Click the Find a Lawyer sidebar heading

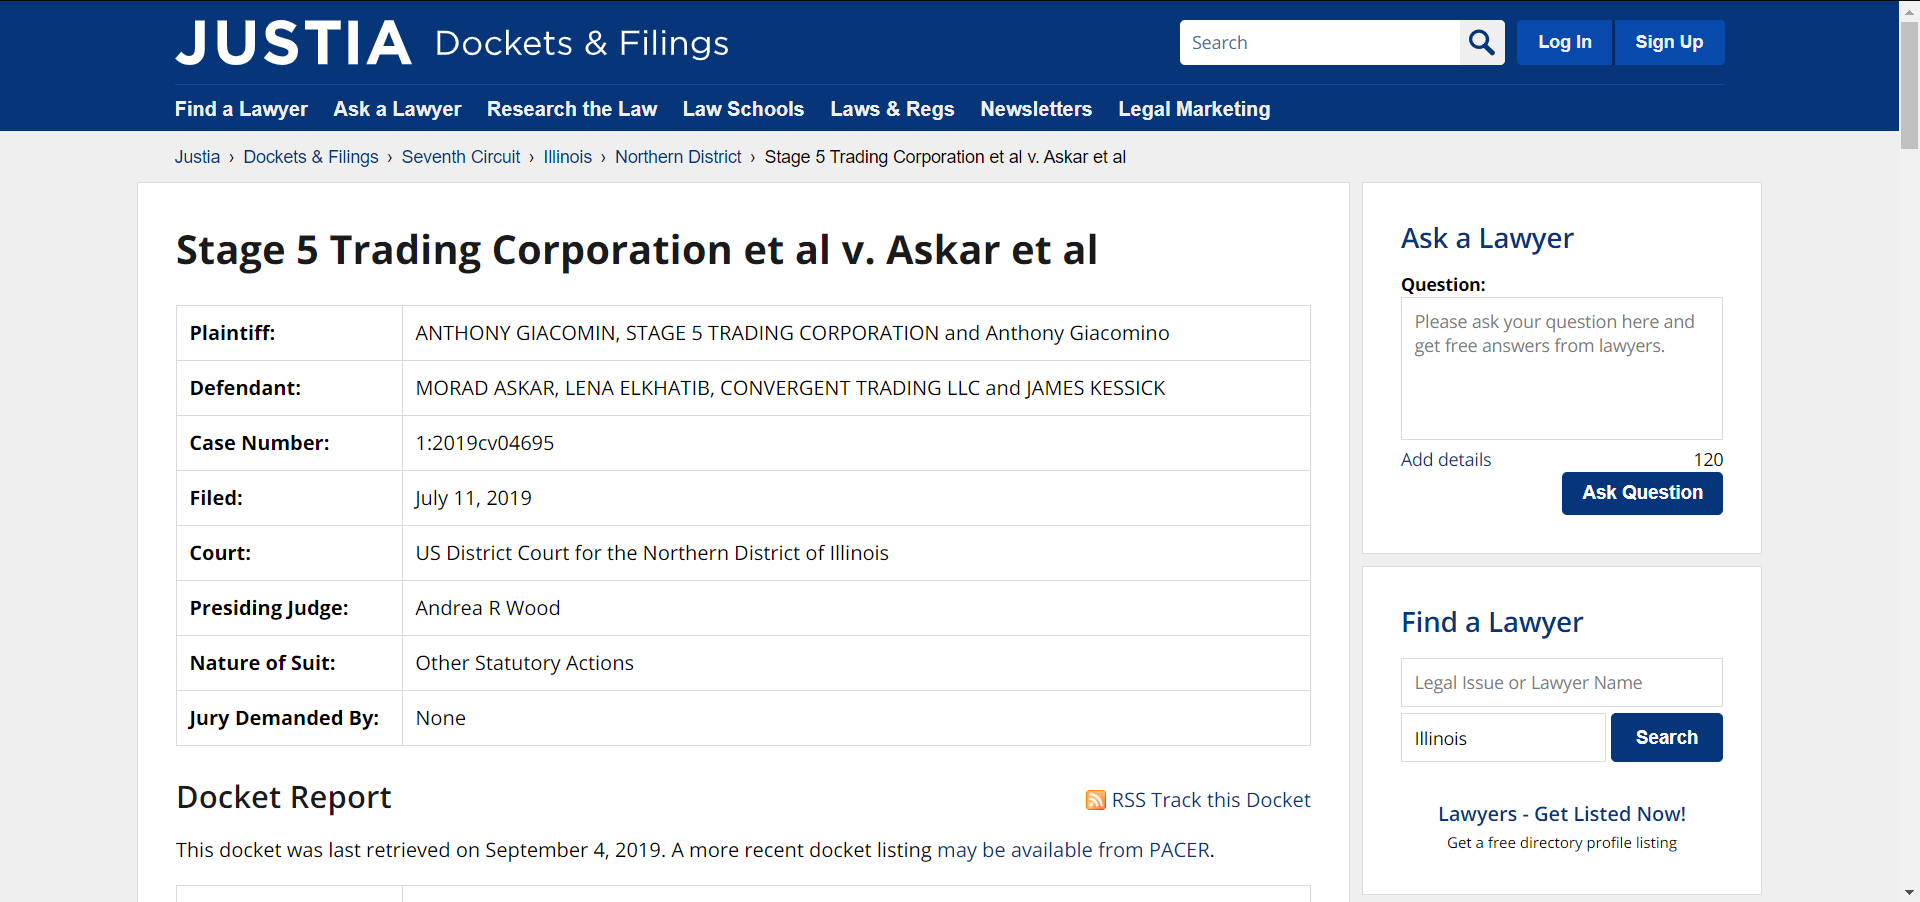[1492, 622]
